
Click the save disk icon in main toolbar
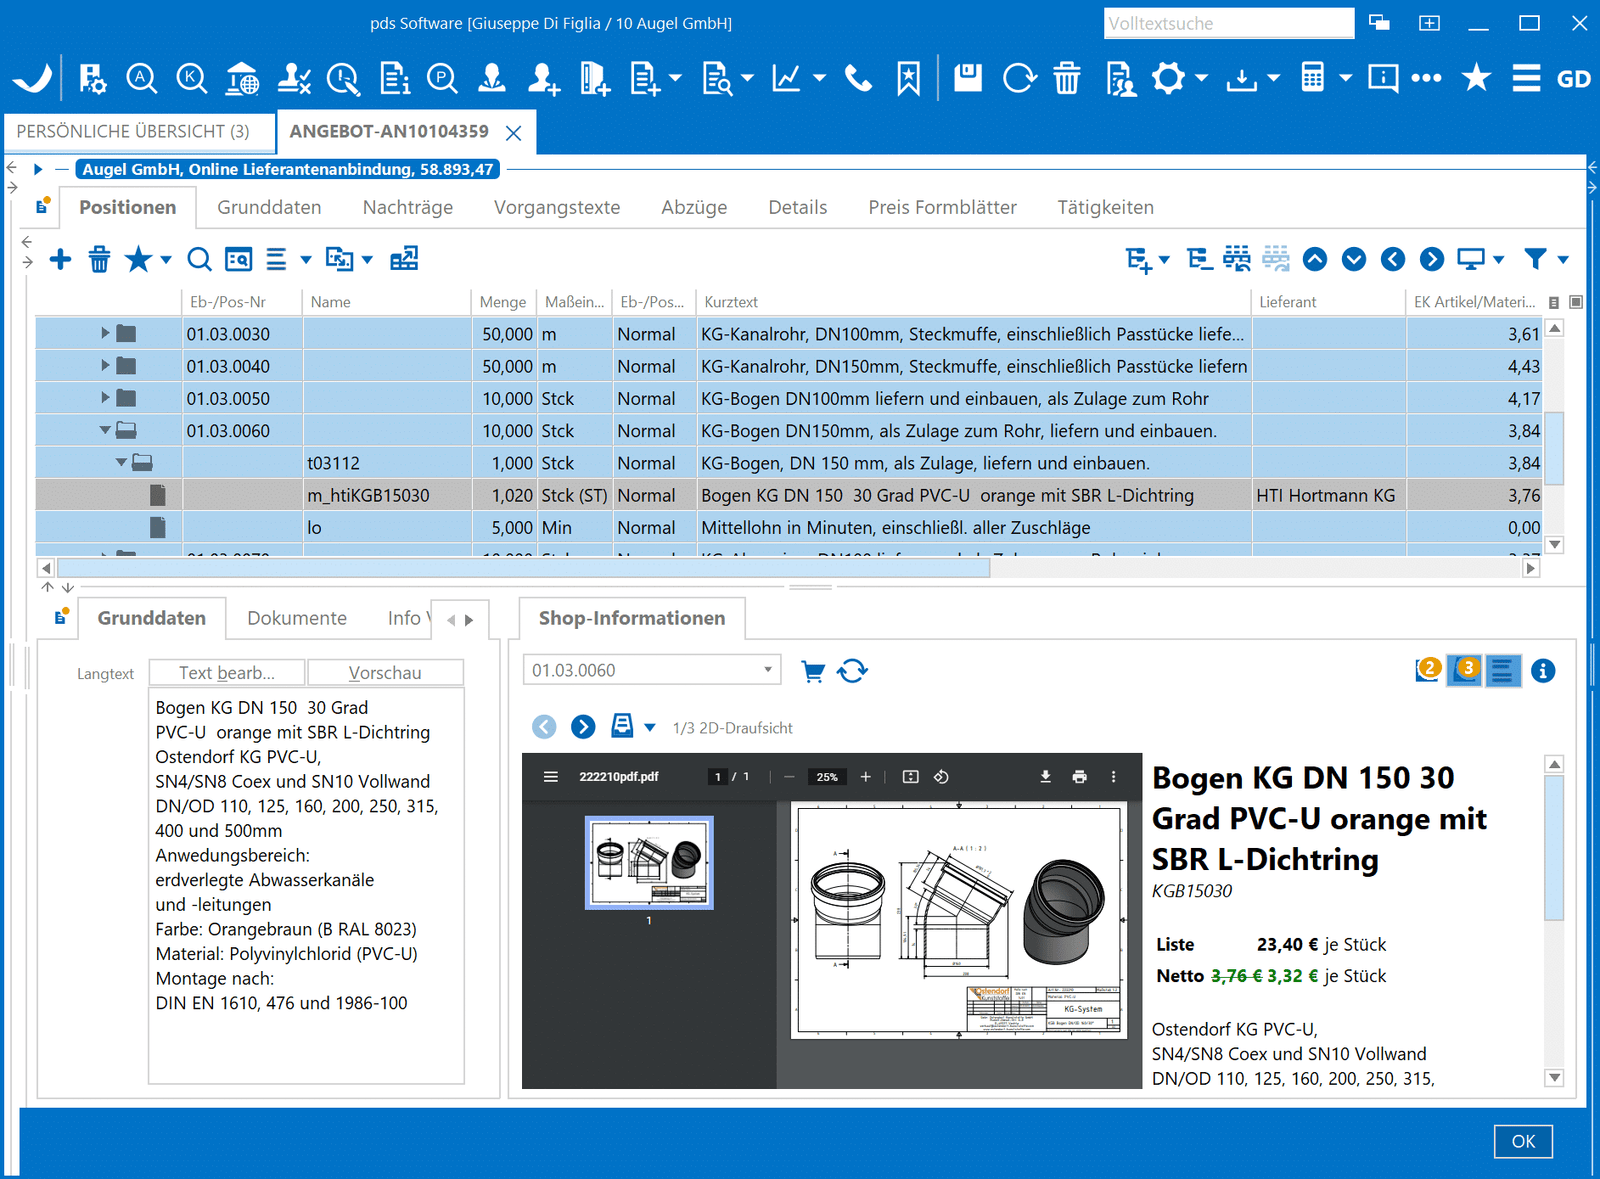[x=967, y=78]
